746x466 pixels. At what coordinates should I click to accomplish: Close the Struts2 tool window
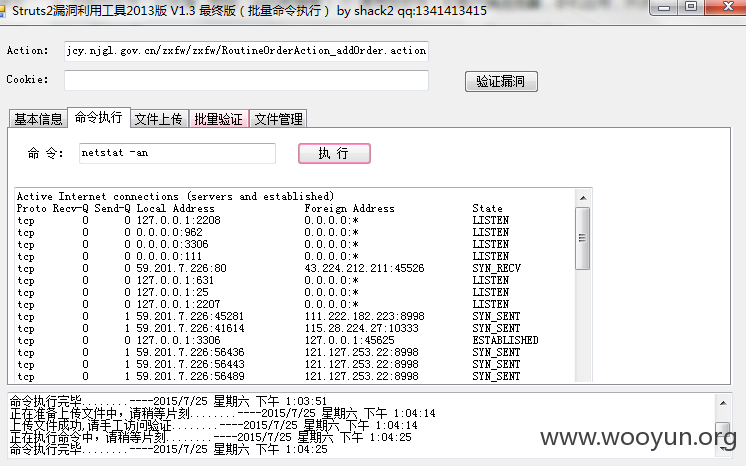tap(727, 8)
